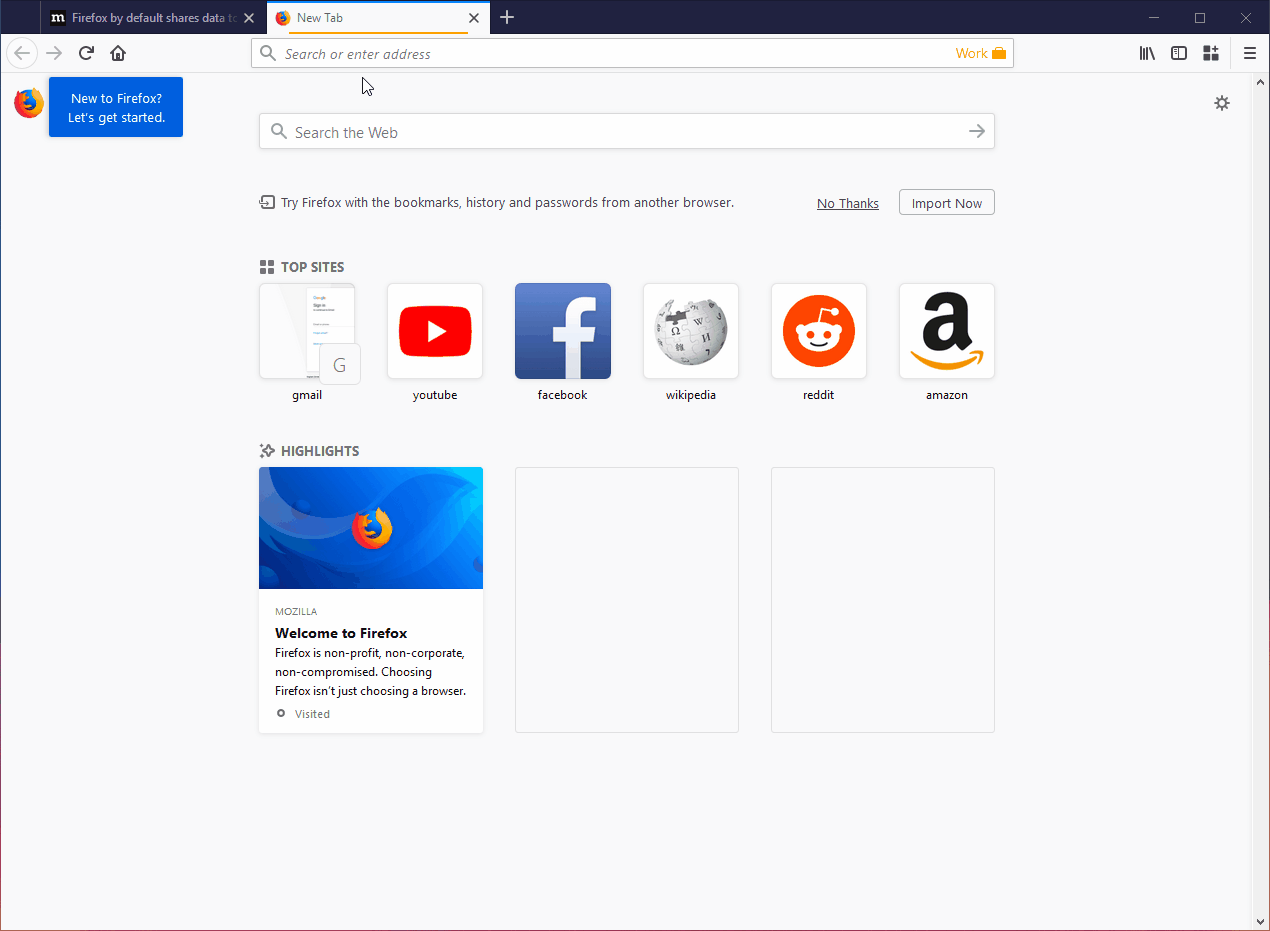The image size is (1270, 931).
Task: Click the forward navigation arrow
Action: (53, 53)
